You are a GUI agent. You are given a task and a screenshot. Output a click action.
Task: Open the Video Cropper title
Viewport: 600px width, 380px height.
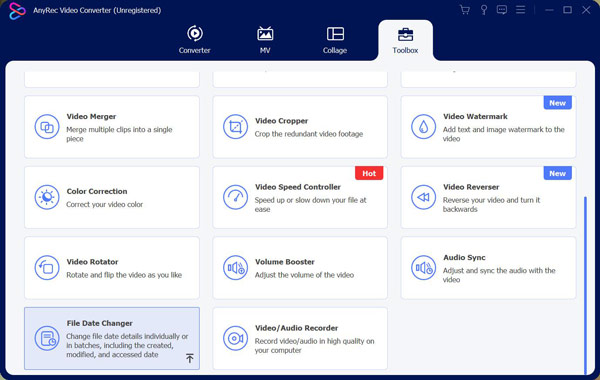click(281, 121)
